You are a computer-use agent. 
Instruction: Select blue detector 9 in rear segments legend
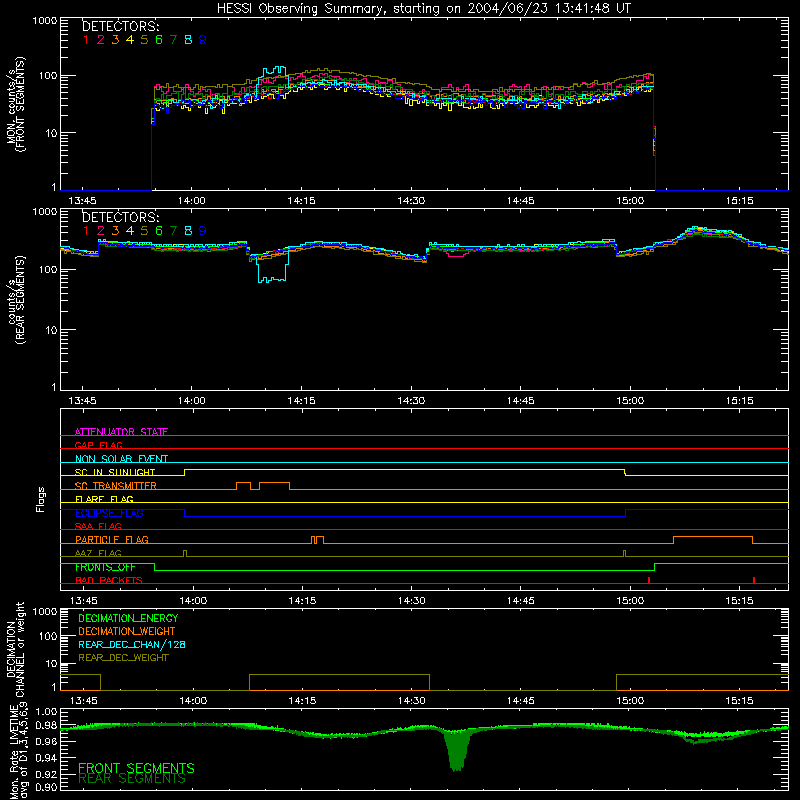click(203, 231)
